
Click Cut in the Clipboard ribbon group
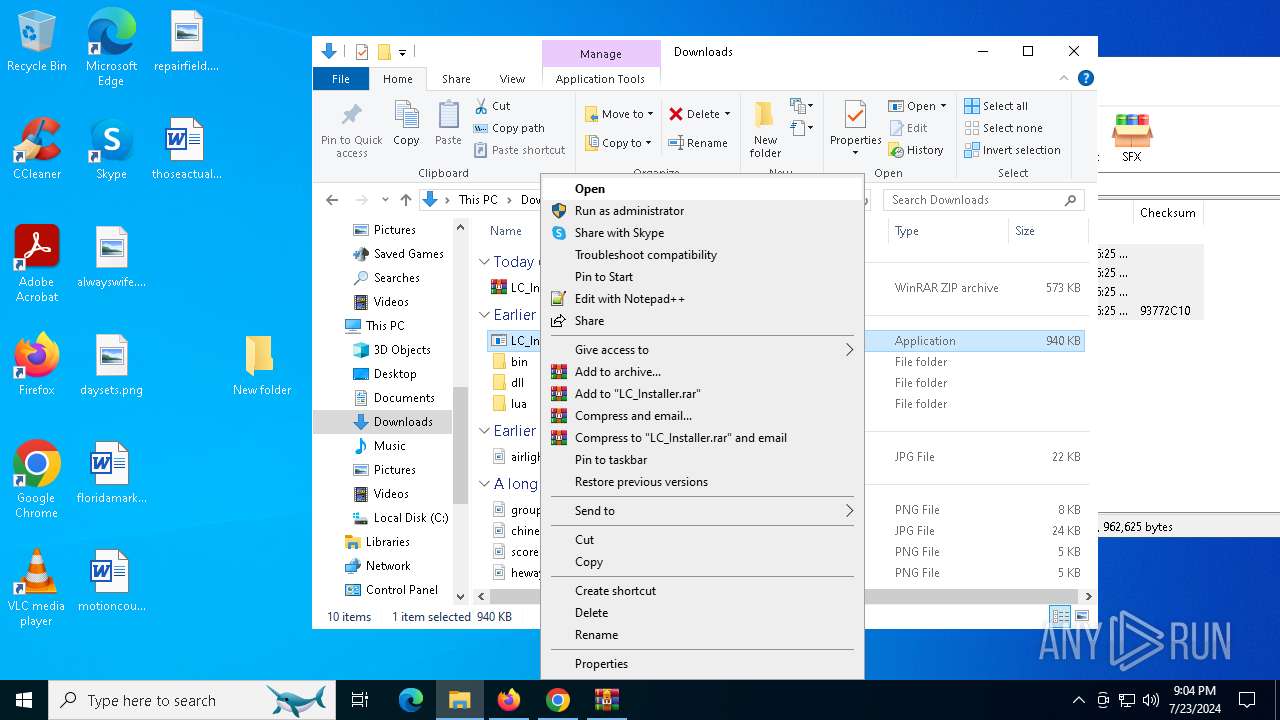[492, 106]
